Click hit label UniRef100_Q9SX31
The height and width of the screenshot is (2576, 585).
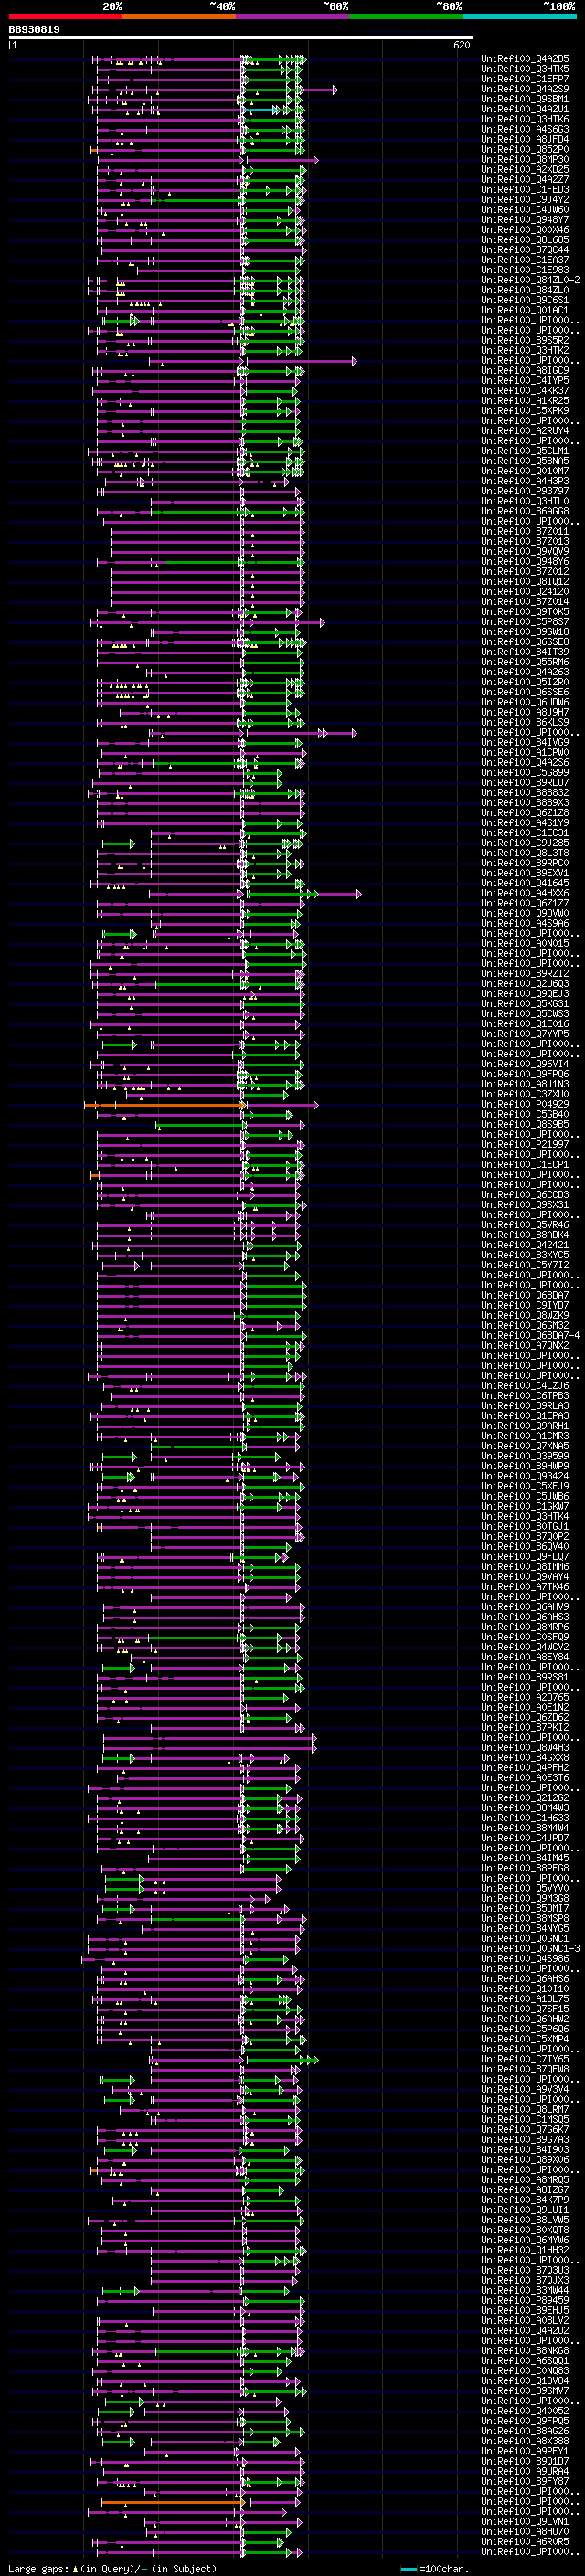525,1205
